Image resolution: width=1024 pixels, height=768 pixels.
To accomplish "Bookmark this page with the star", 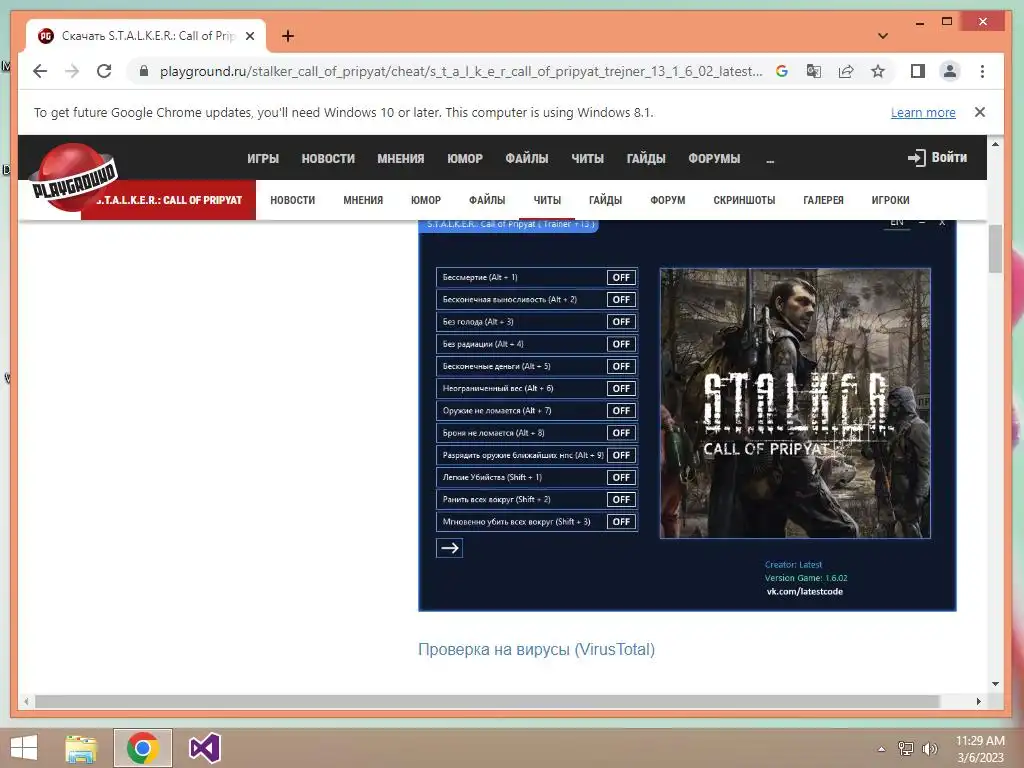I will (878, 71).
